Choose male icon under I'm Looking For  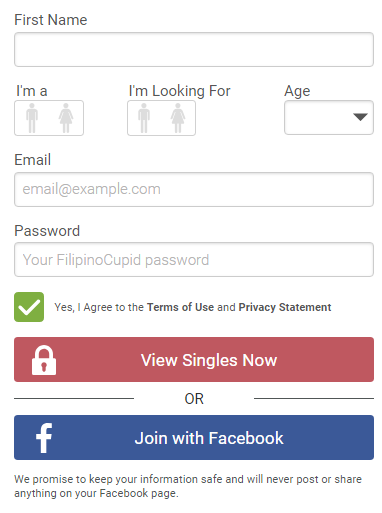[x=144, y=118]
